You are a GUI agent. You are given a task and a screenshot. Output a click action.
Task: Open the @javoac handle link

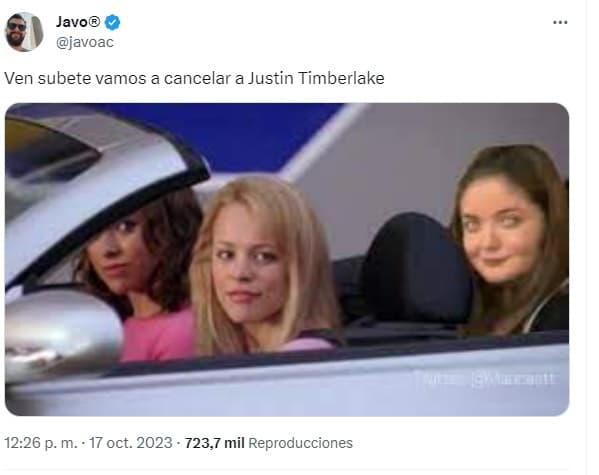click(85, 42)
